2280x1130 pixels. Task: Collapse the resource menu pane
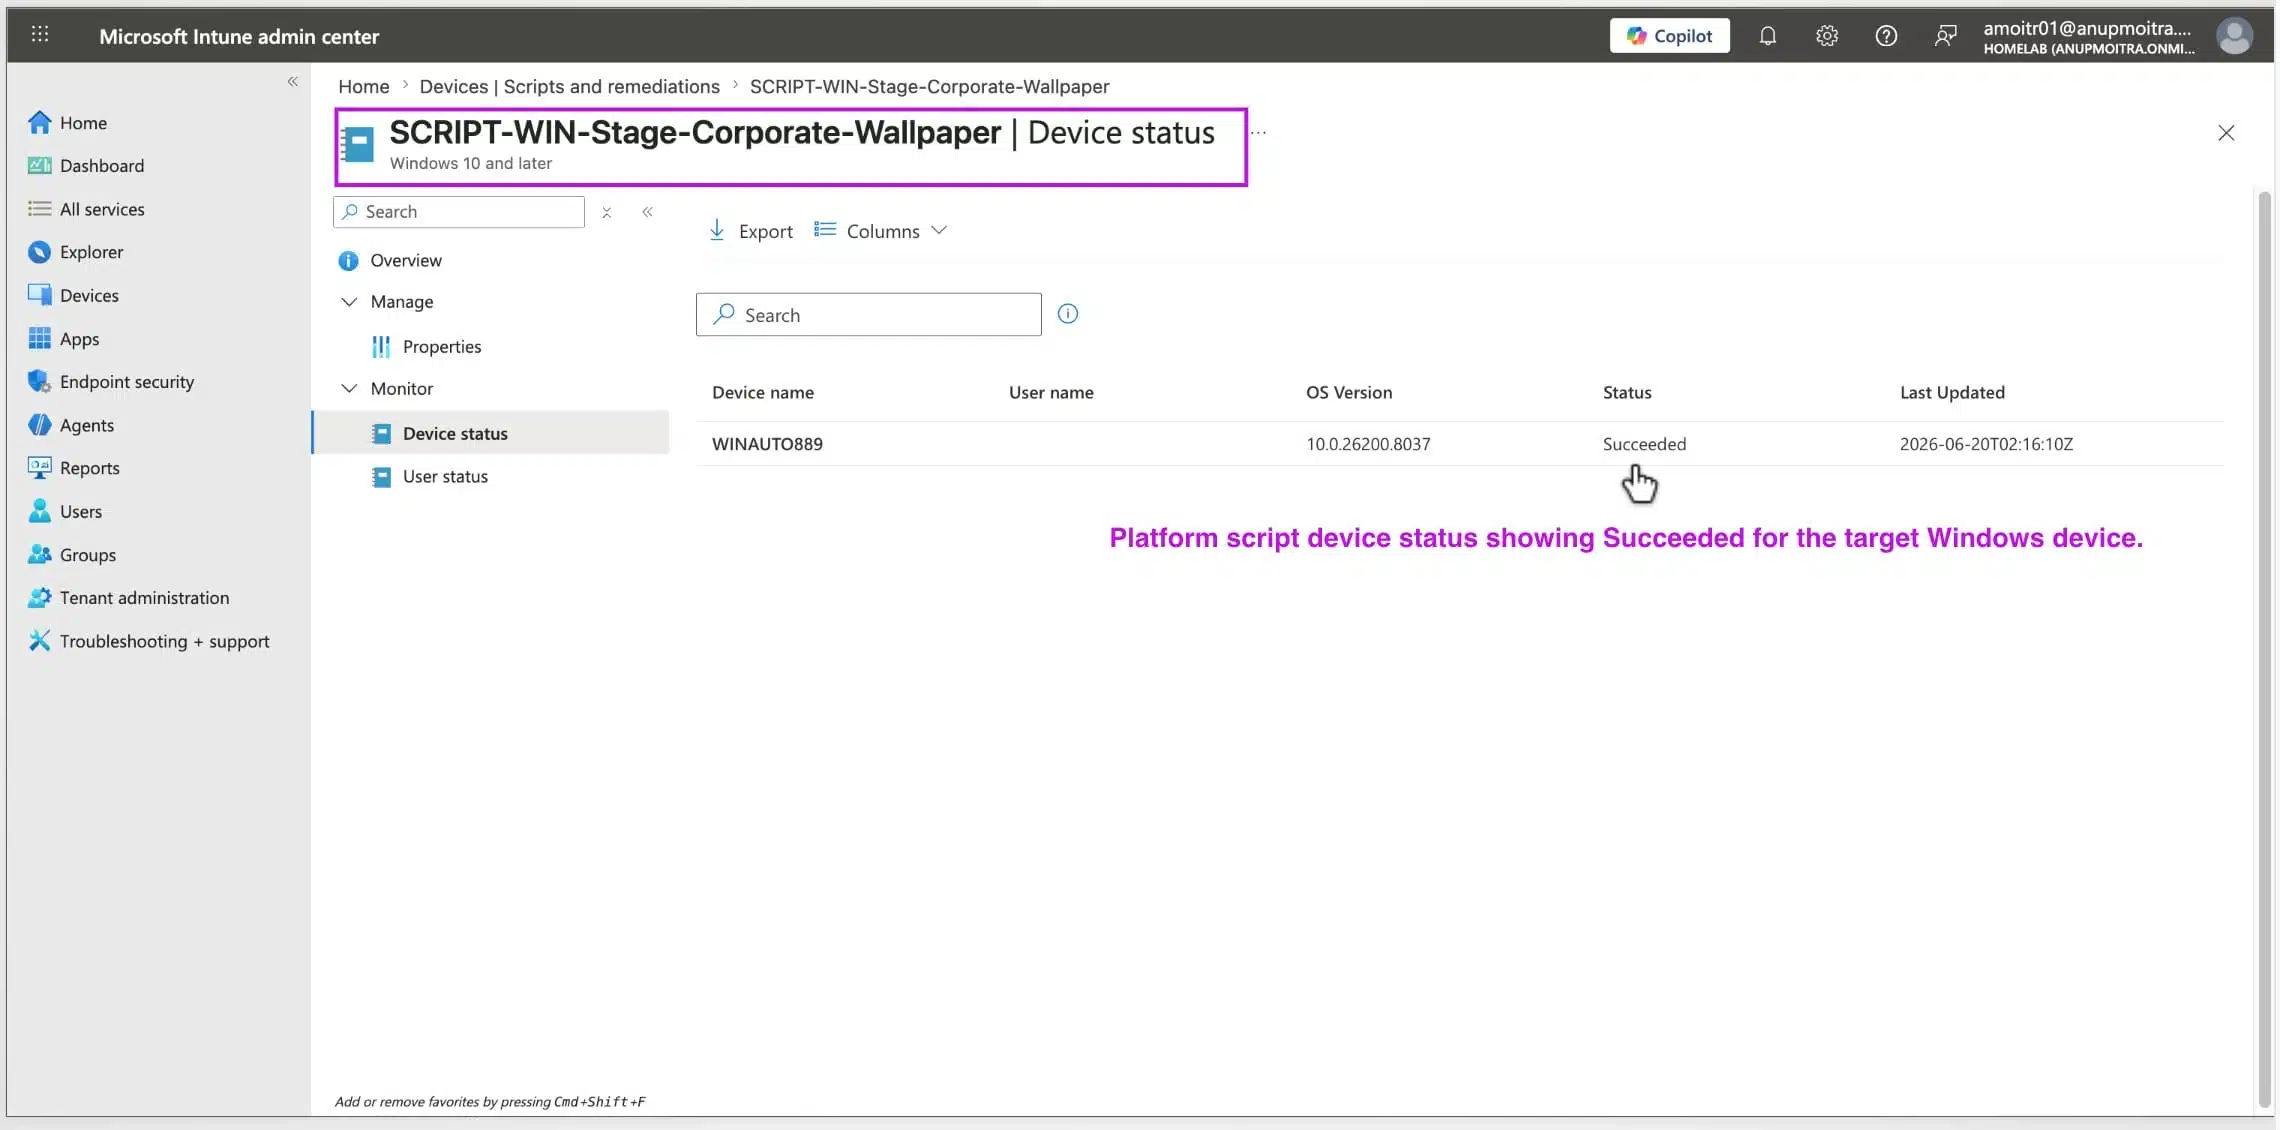coord(647,212)
